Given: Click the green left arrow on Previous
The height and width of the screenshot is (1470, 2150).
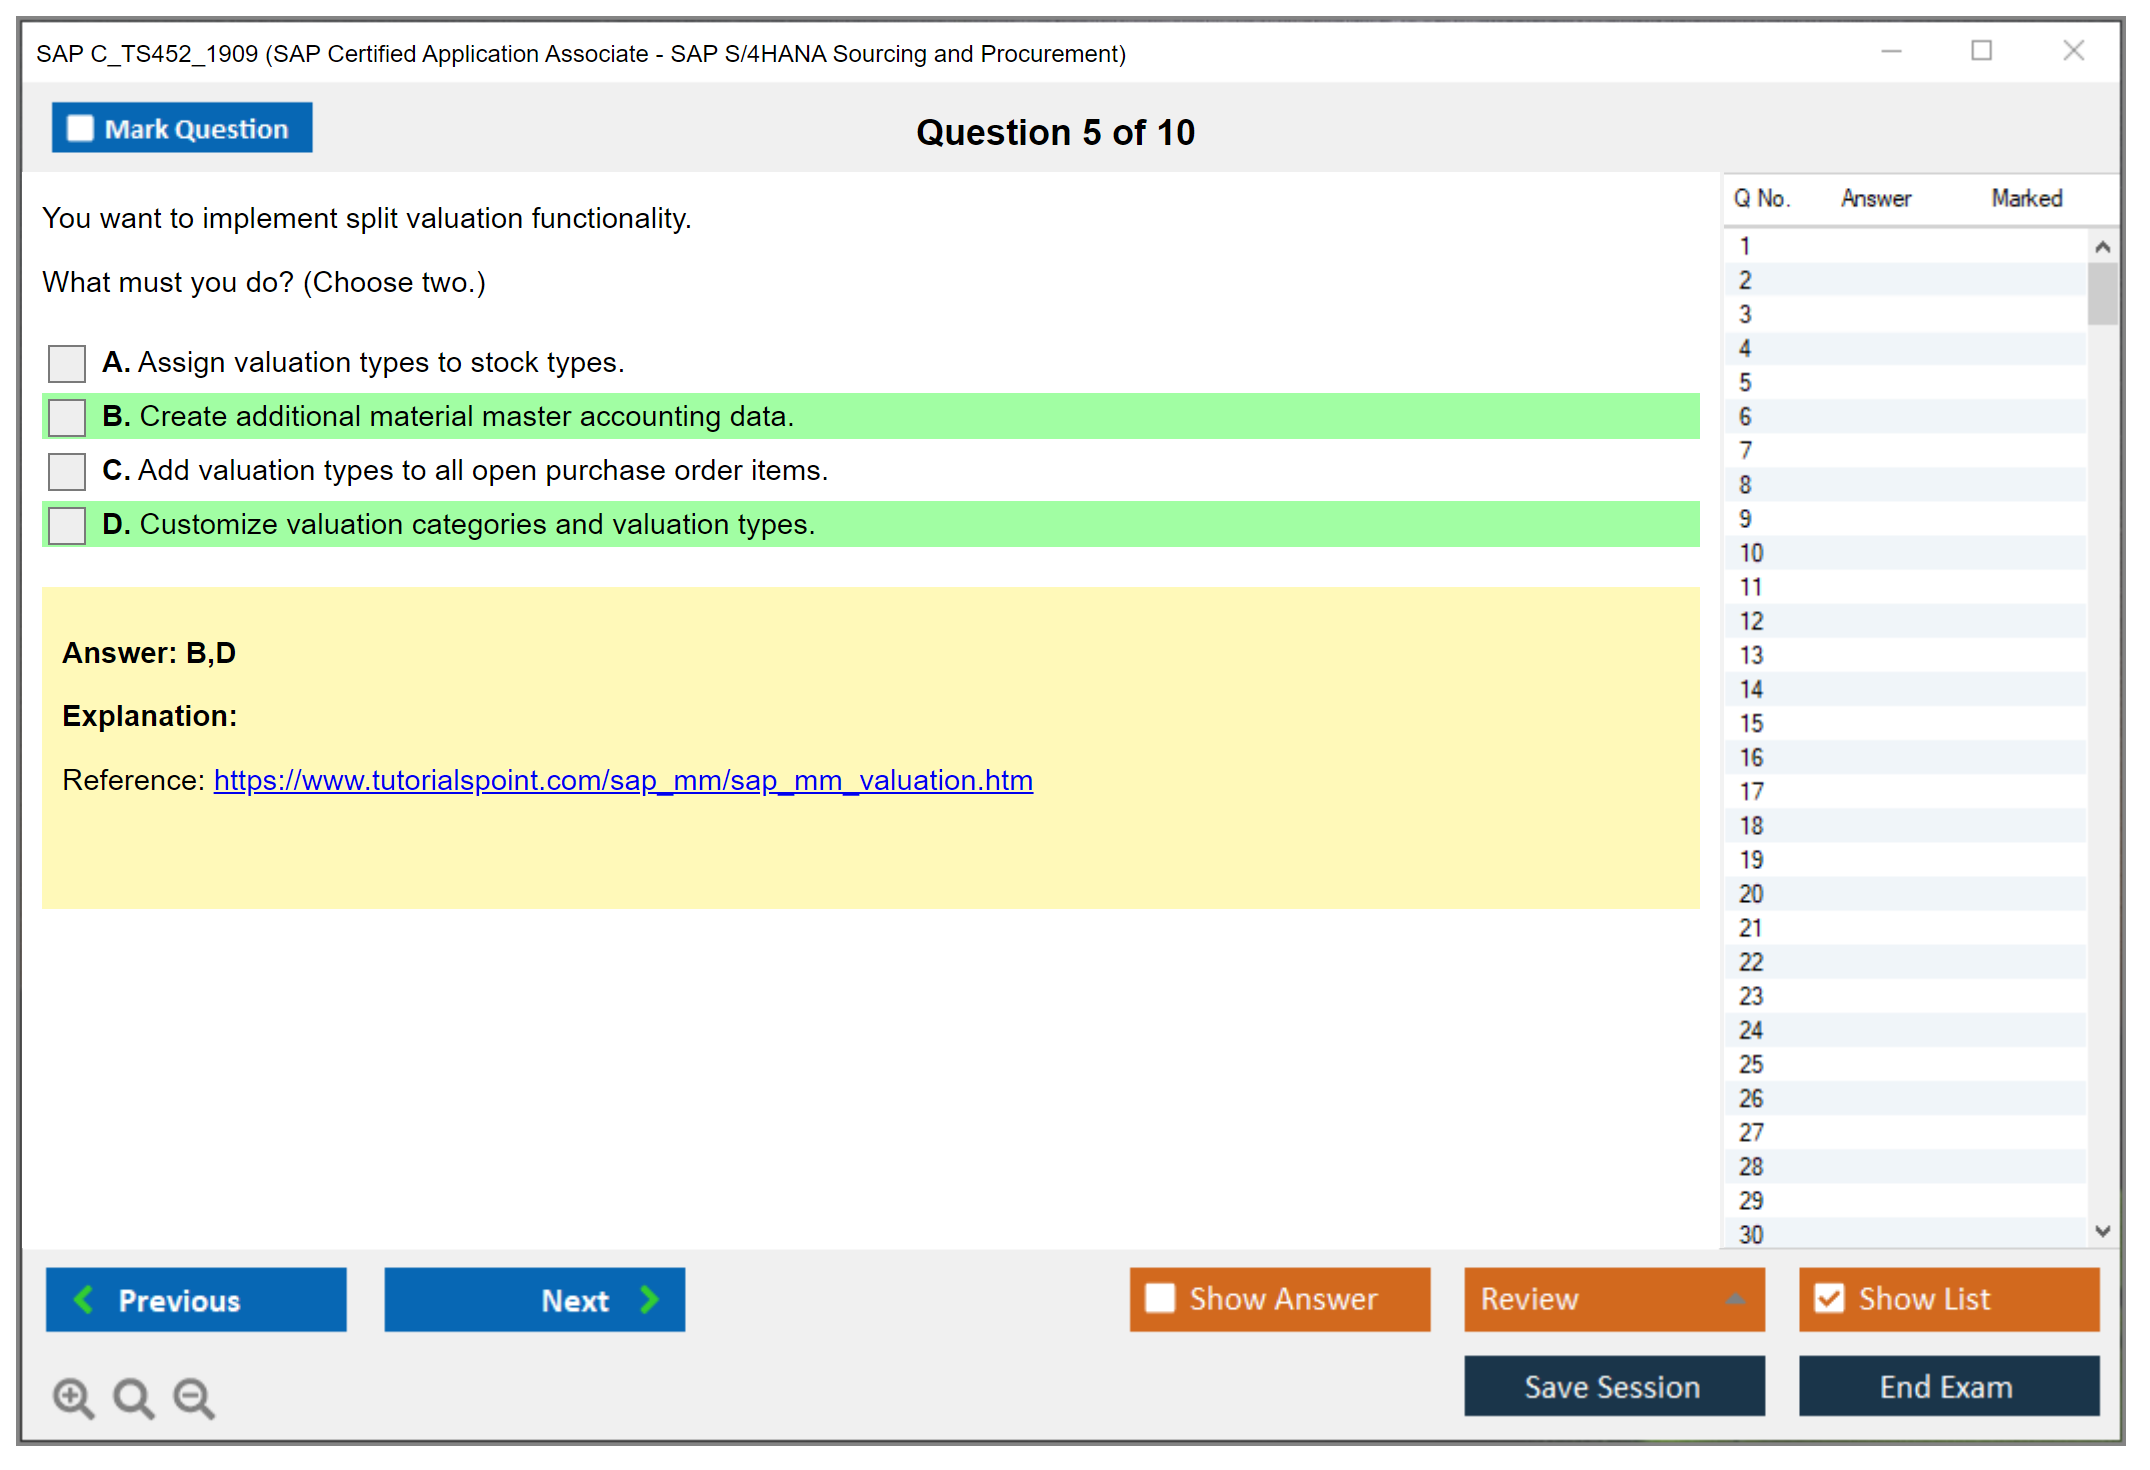Looking at the screenshot, I should [84, 1299].
